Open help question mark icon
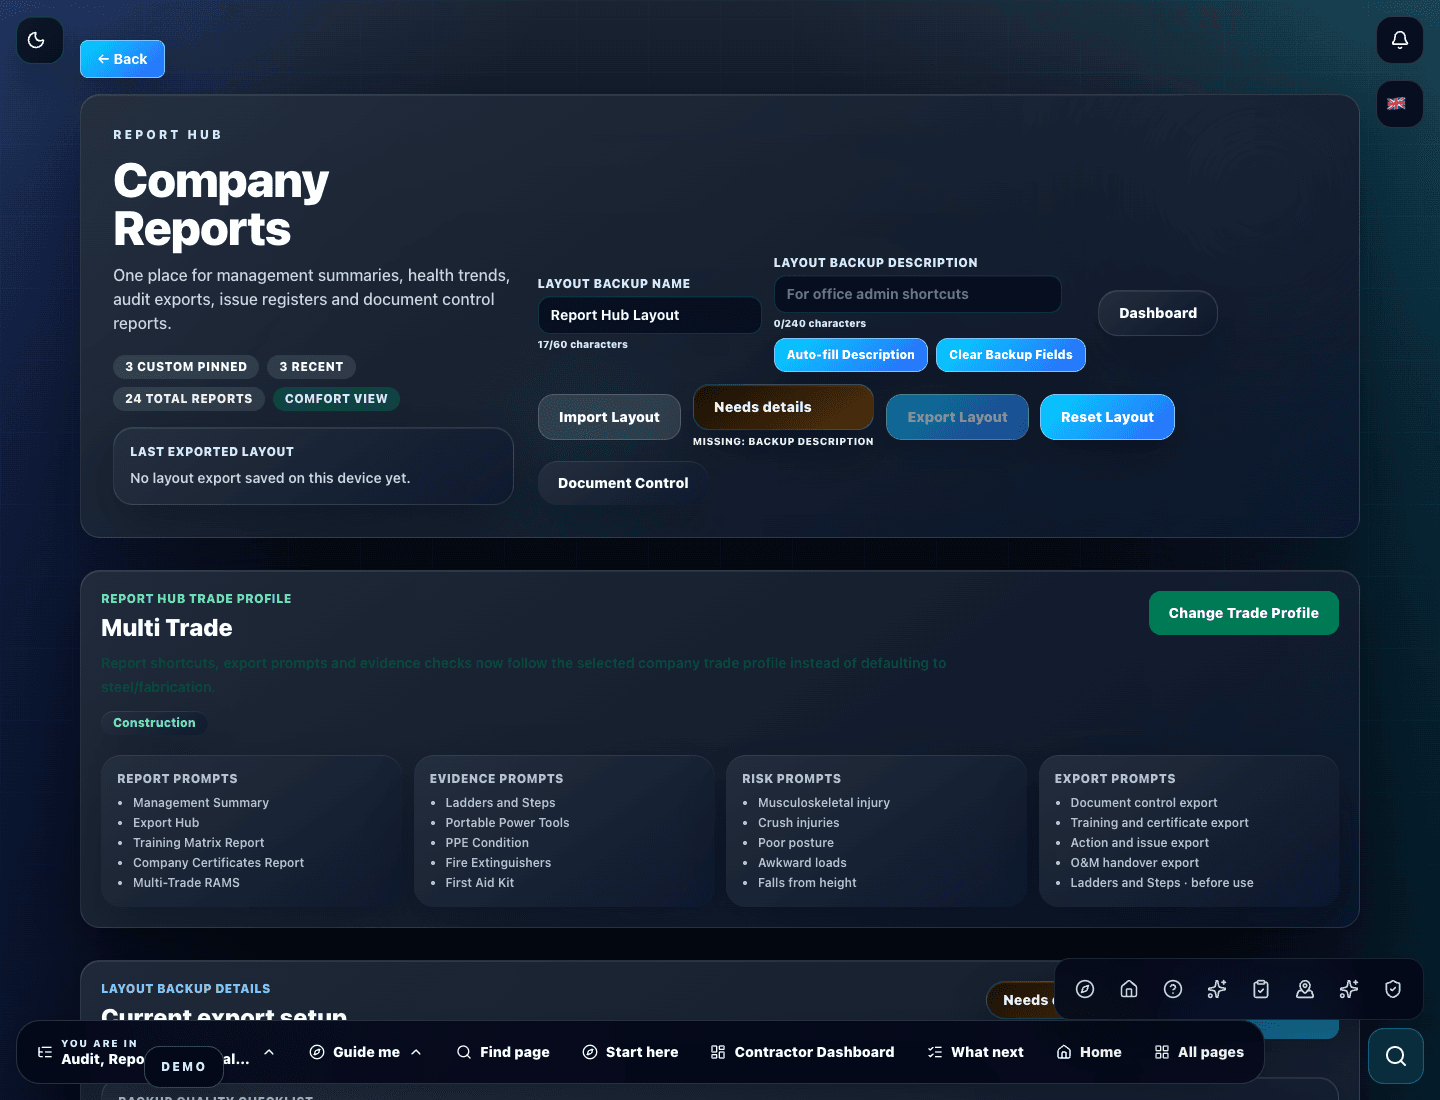Viewport: 1440px width, 1100px height. pos(1173,989)
